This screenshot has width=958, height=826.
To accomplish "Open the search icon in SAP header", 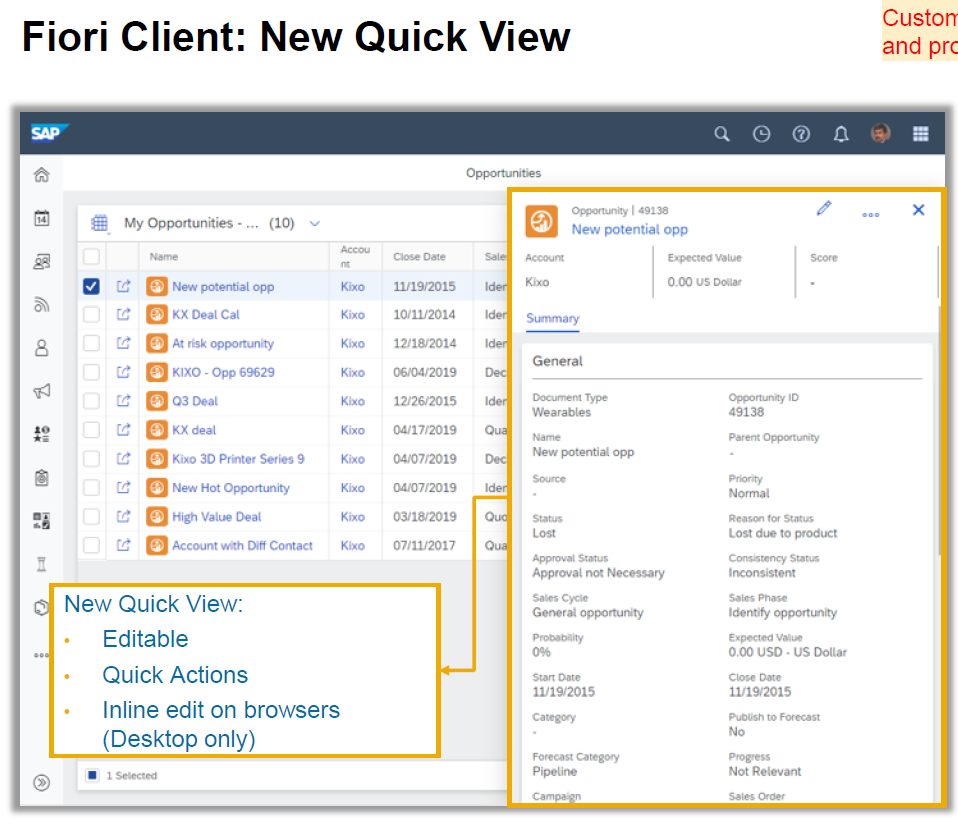I will tap(722, 134).
